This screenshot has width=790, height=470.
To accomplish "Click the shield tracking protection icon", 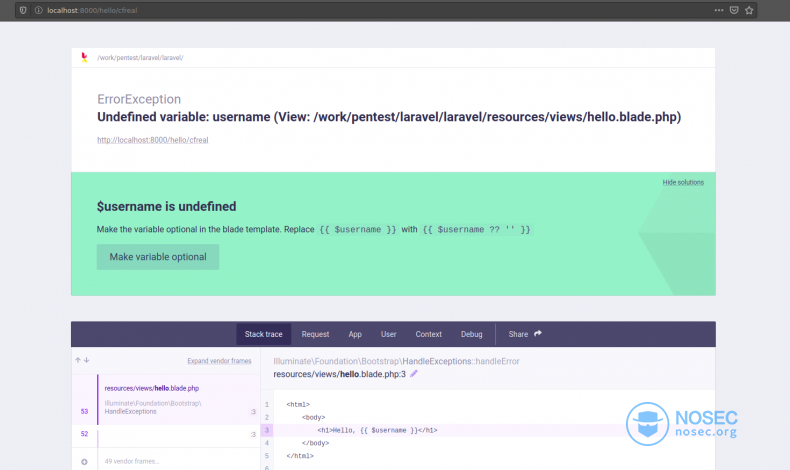I will (23, 10).
